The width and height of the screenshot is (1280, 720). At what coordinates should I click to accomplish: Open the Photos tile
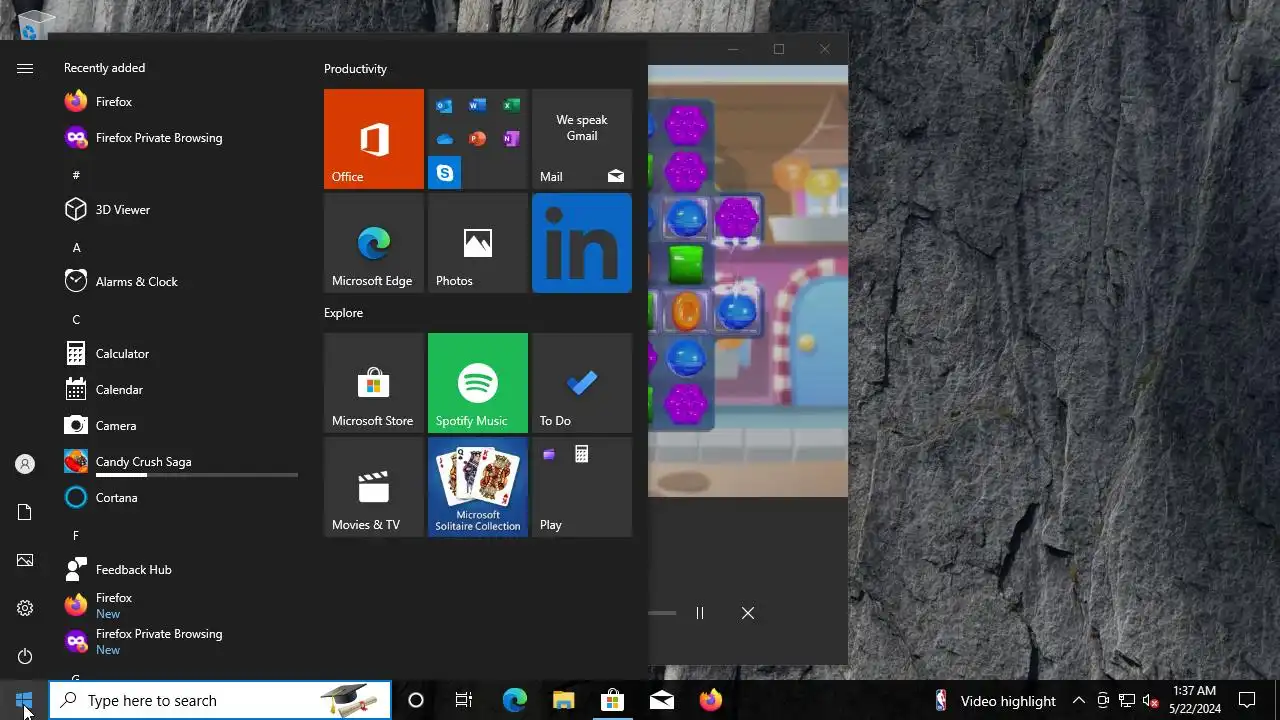(x=478, y=243)
